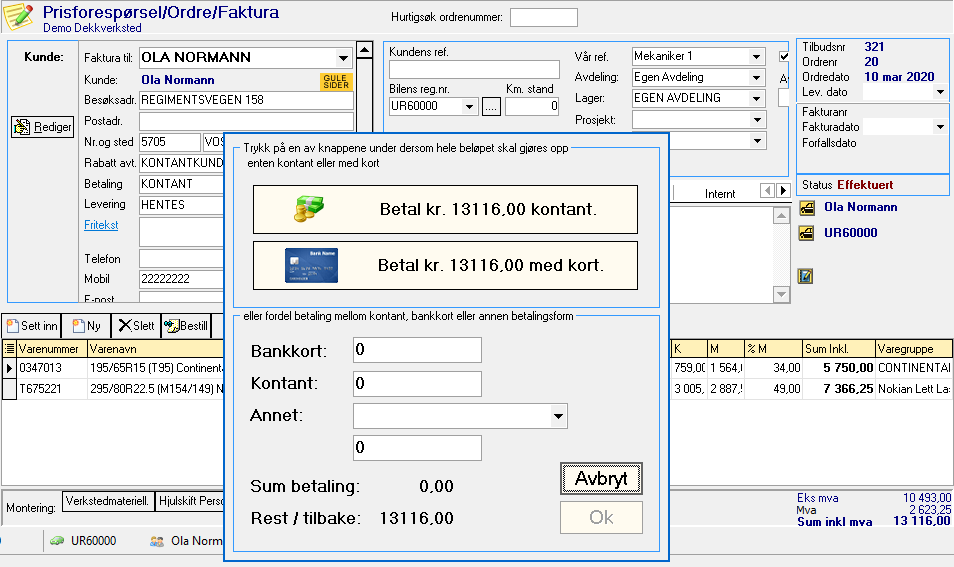Viewport: 954px width, 567px height.
Task: Click the Avbryt button
Action: (x=601, y=479)
